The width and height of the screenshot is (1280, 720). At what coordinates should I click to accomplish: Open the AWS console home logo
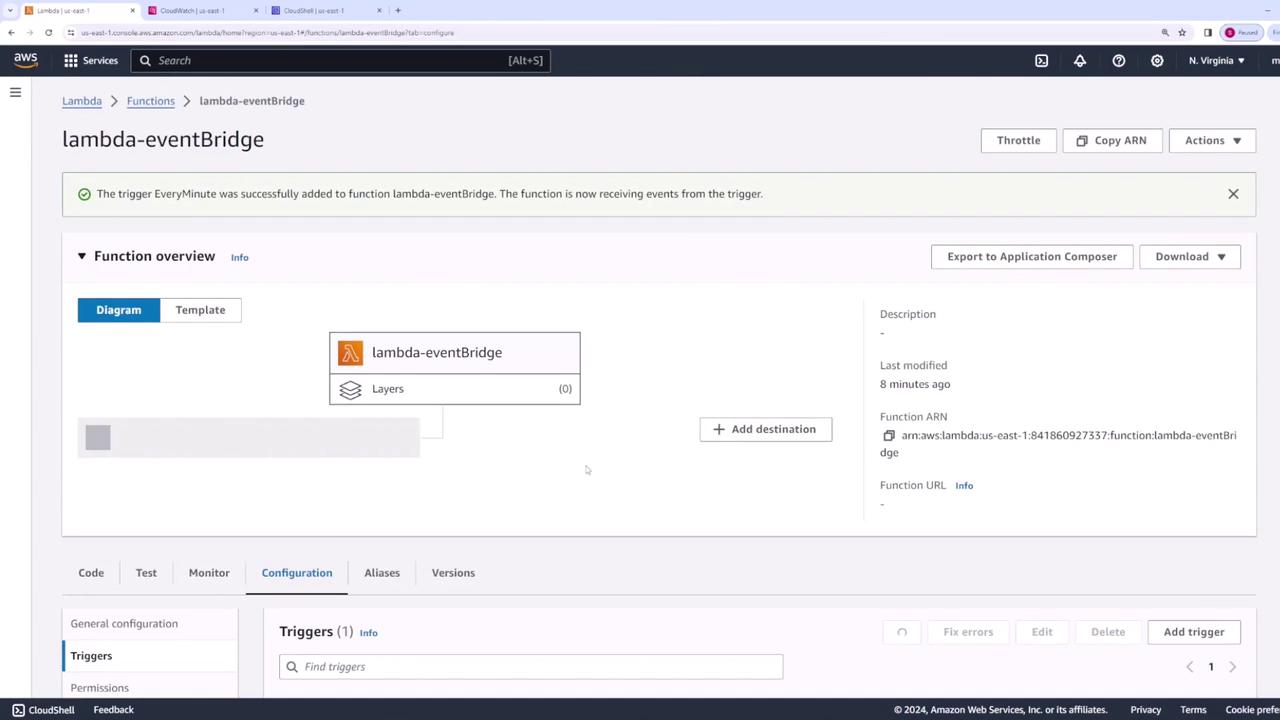coord(26,60)
